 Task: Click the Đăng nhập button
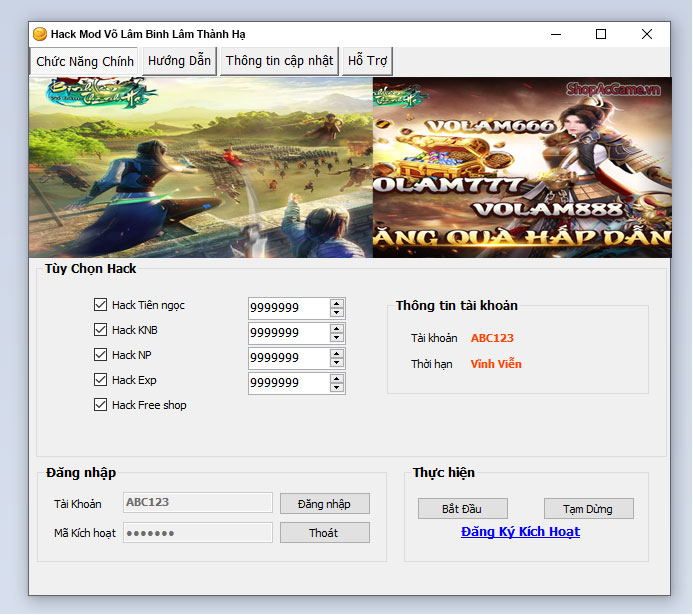pyautogui.click(x=324, y=504)
